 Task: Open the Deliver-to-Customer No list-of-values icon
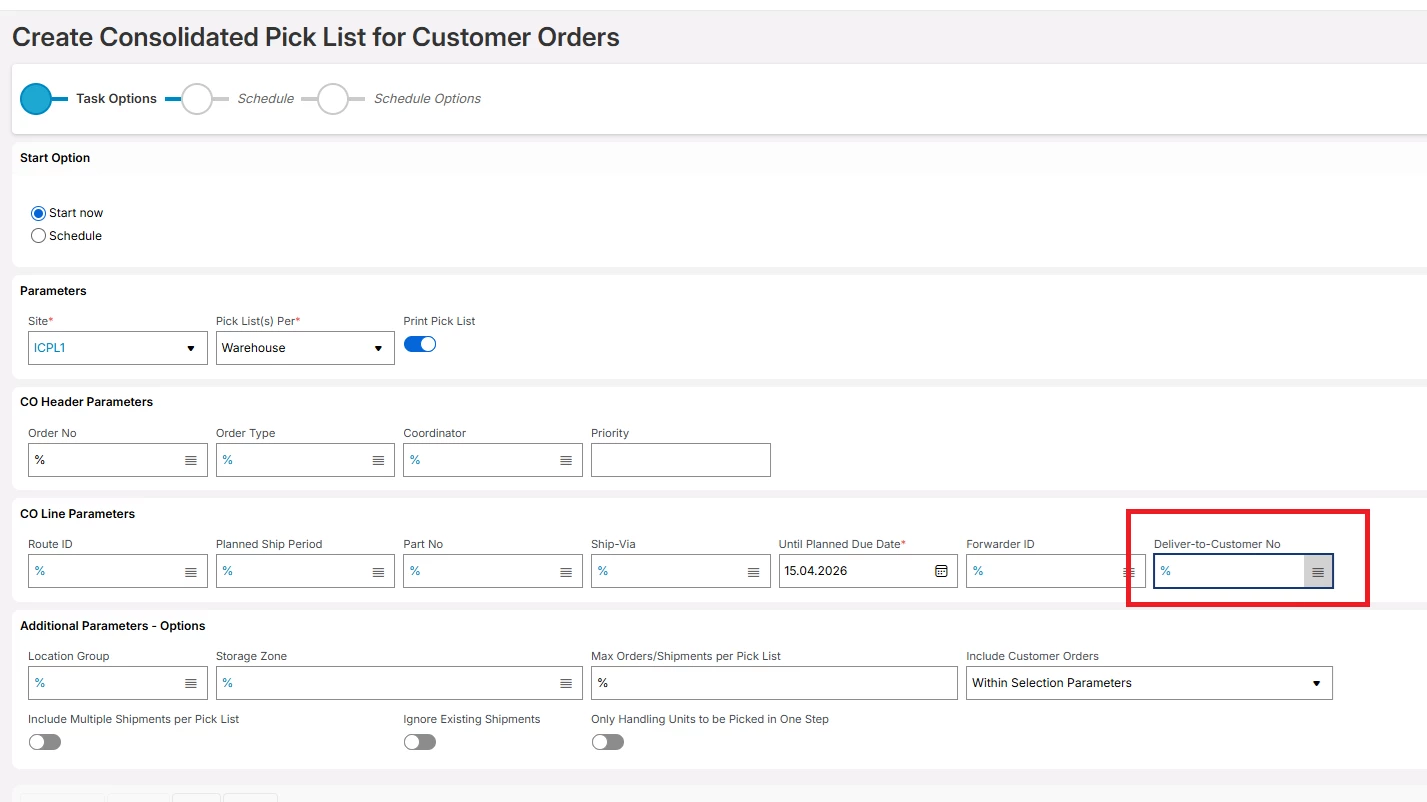click(1318, 572)
